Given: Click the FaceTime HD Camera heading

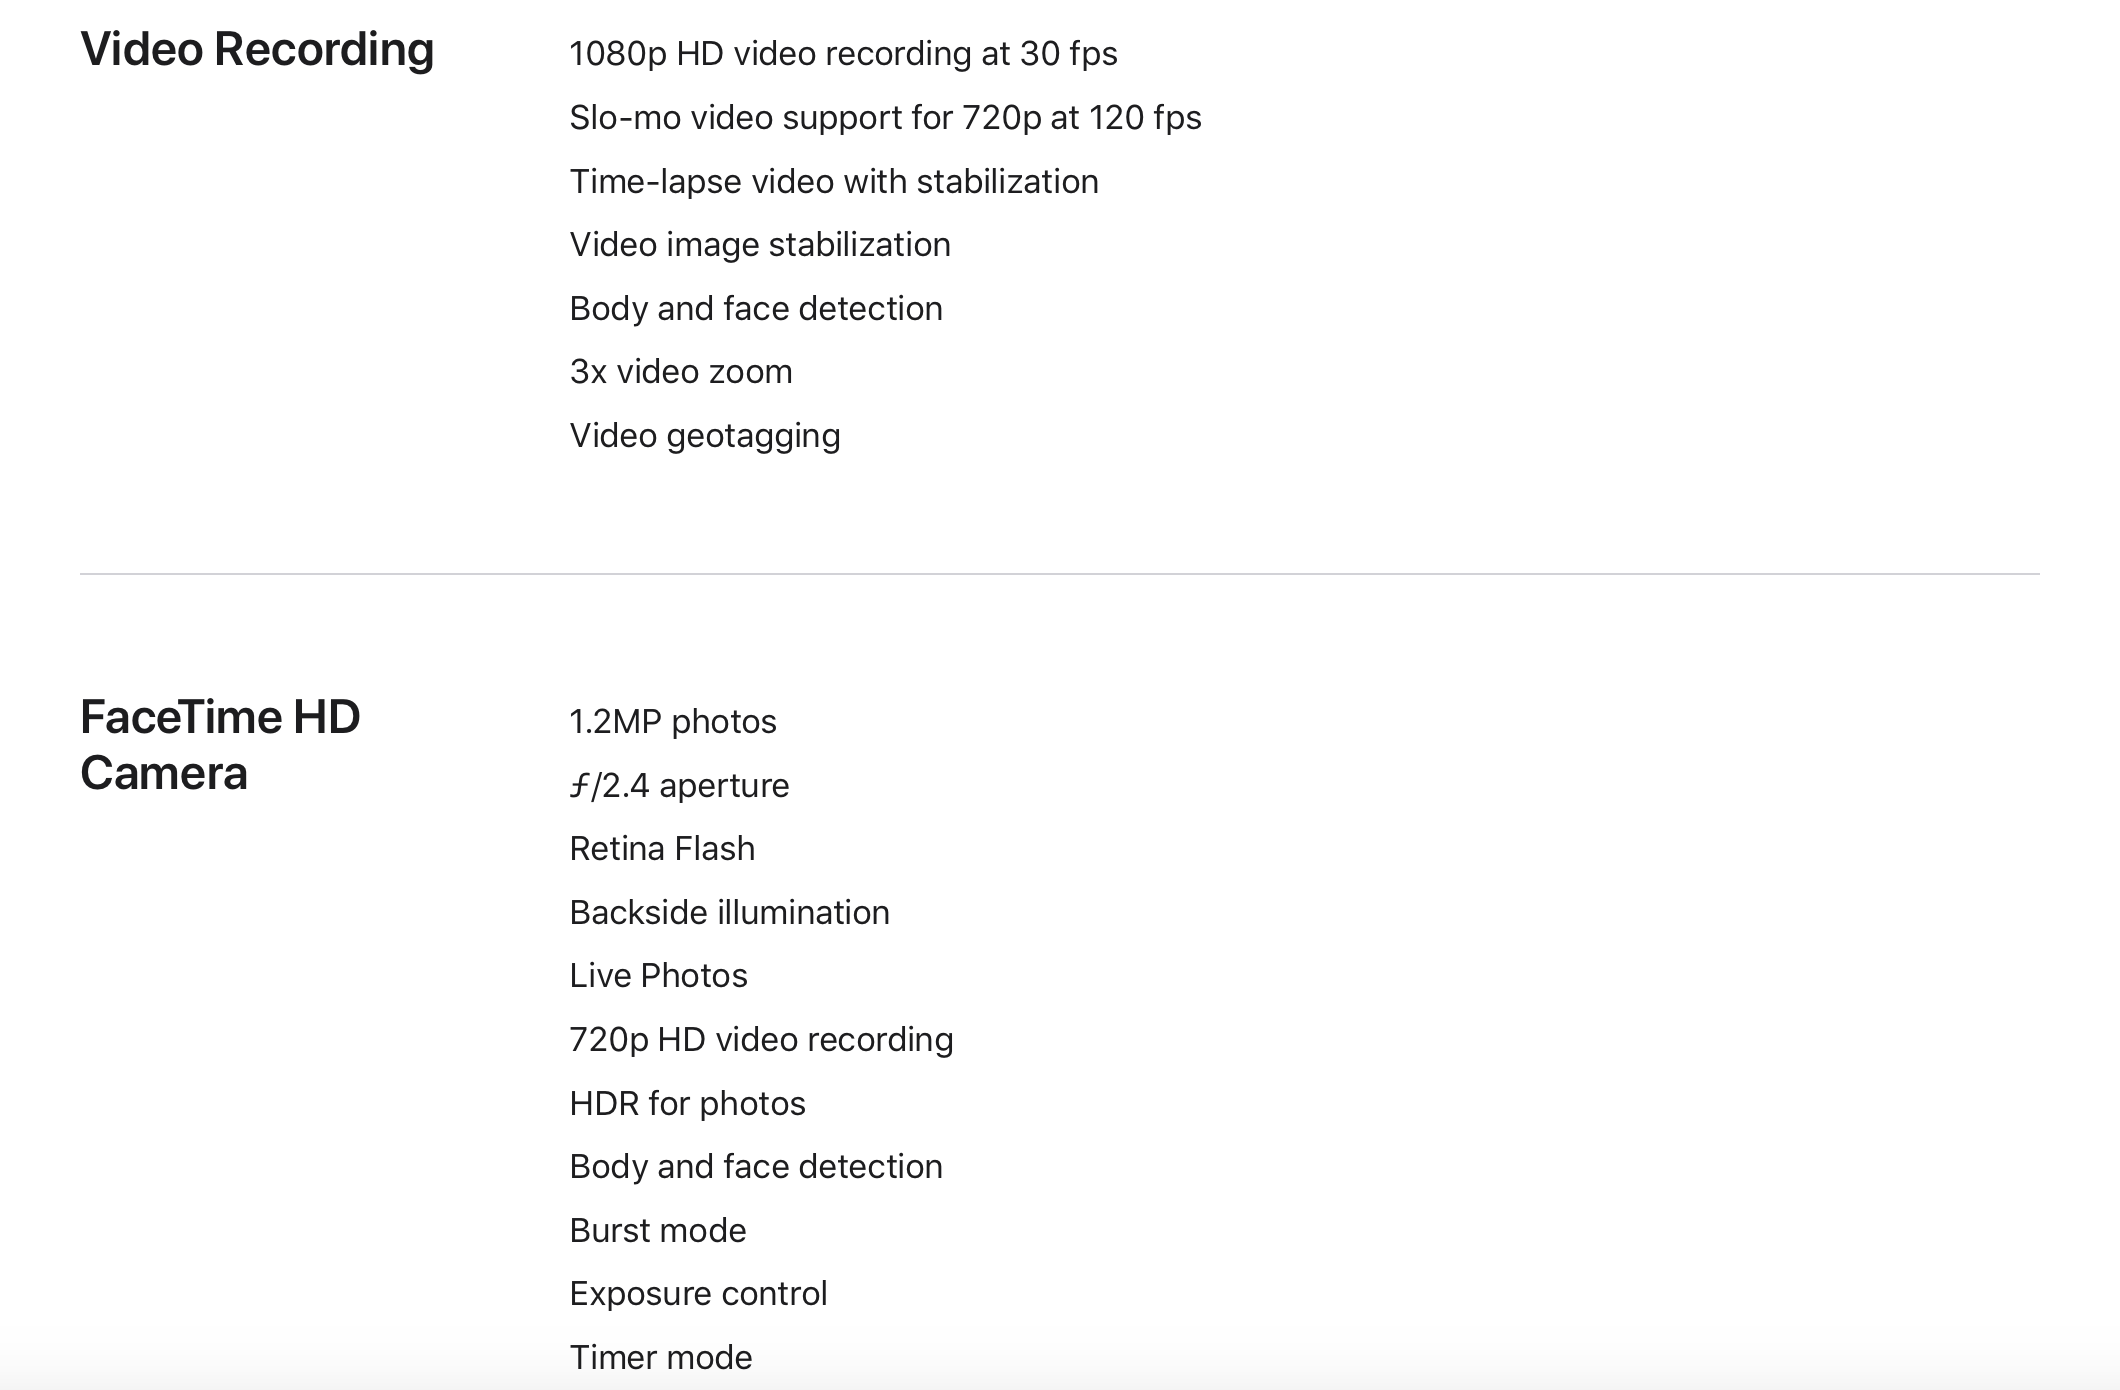Looking at the screenshot, I should tap(220, 745).
